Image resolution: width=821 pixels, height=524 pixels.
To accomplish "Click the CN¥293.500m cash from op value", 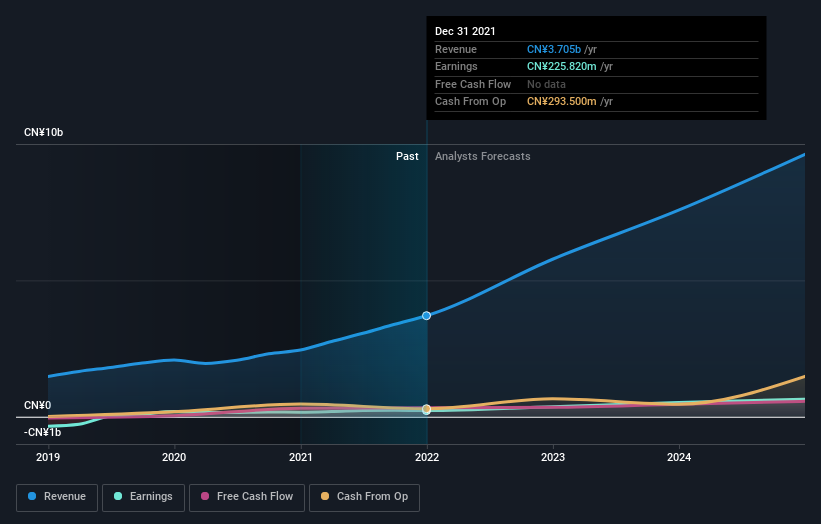I will click(x=561, y=102).
